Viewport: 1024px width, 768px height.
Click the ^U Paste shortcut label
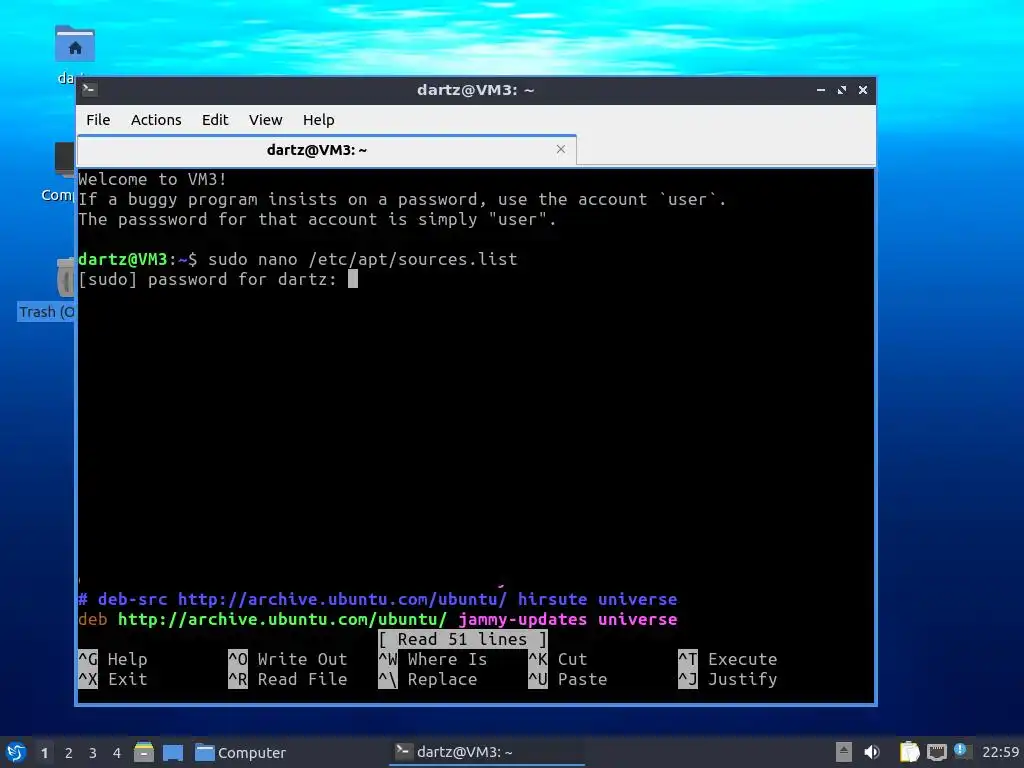click(x=568, y=679)
